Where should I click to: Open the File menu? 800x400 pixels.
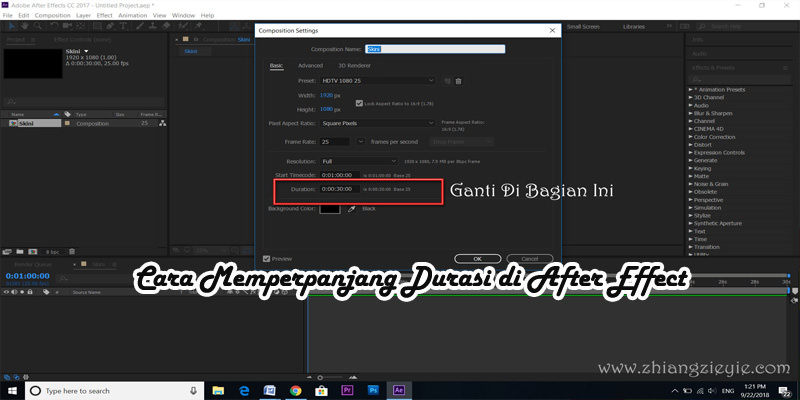point(7,16)
